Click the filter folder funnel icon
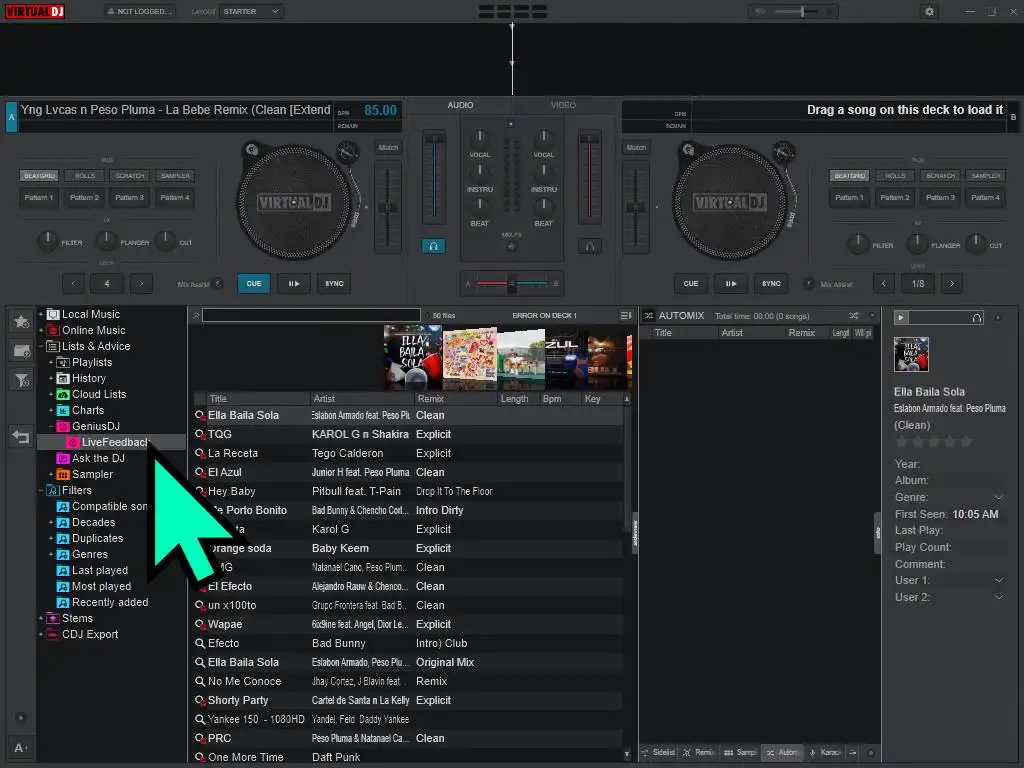Screen dimensions: 1024x768 22,380
